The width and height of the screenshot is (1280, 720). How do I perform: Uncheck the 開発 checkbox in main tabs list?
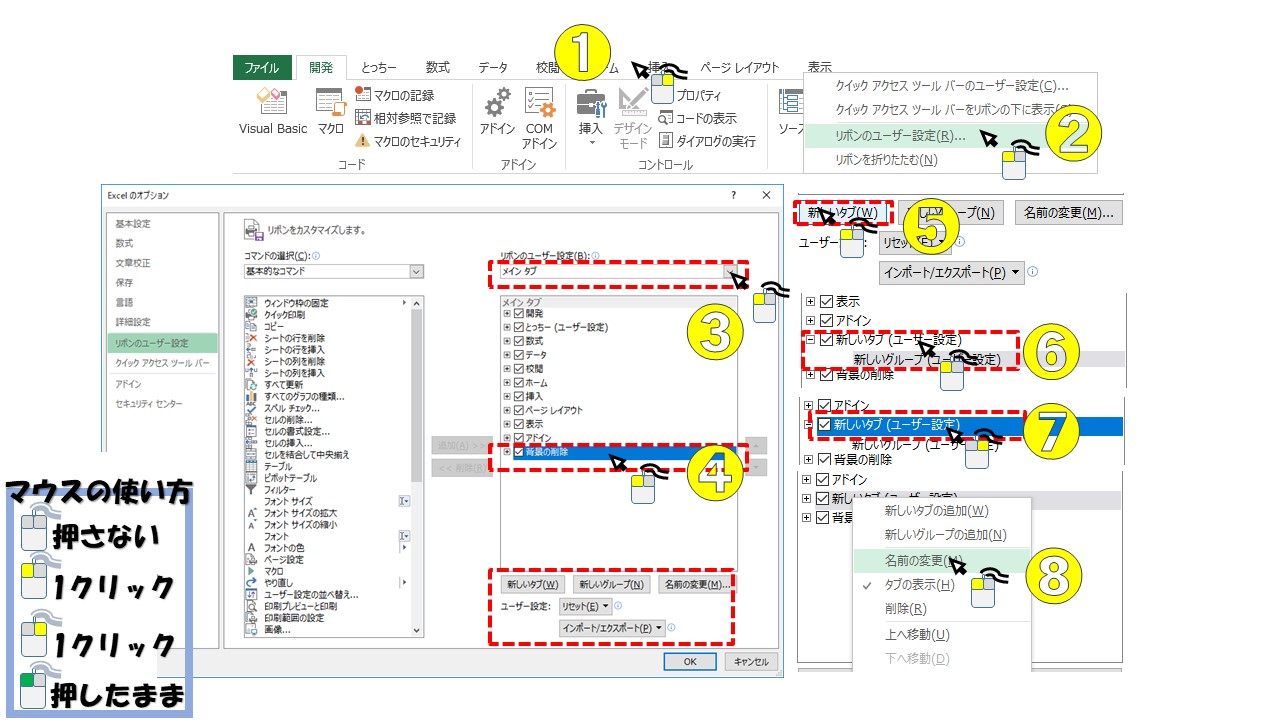coord(518,314)
